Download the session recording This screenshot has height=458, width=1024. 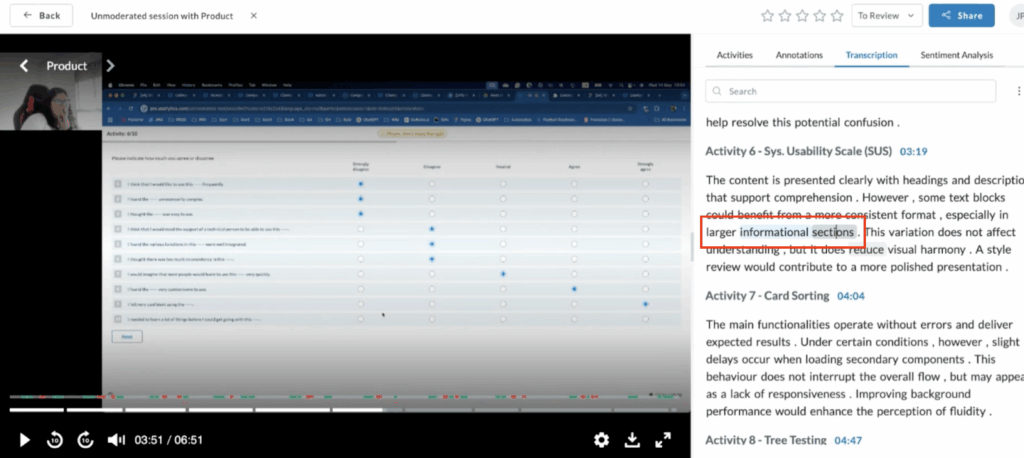point(632,440)
